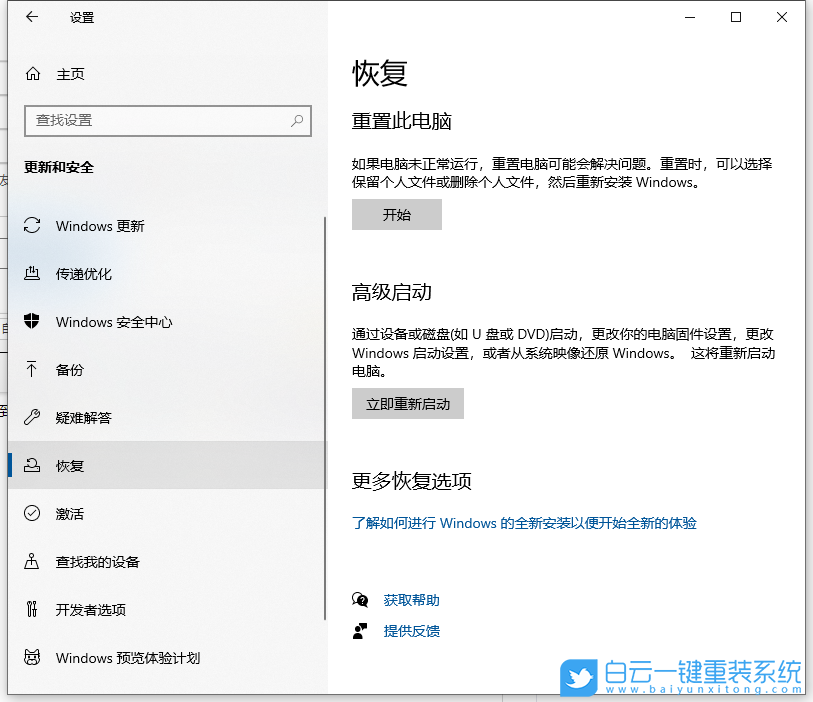The image size is (813, 702).
Task: Click the 查找设置 search box
Action: coord(167,120)
